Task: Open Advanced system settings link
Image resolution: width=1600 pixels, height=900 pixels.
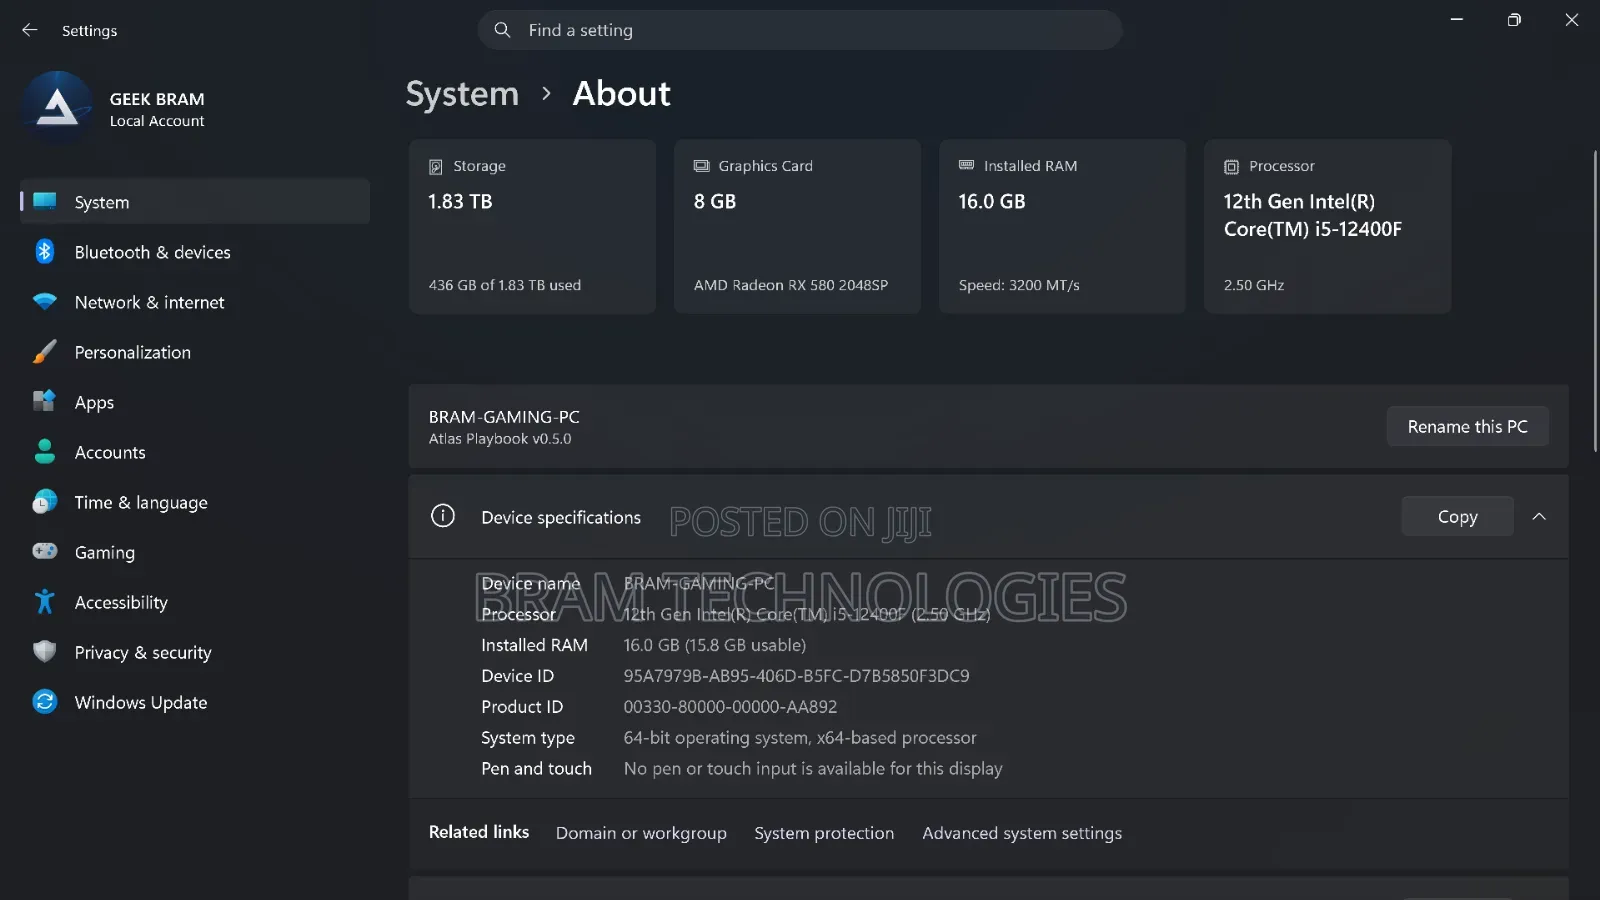Action: click(1022, 833)
